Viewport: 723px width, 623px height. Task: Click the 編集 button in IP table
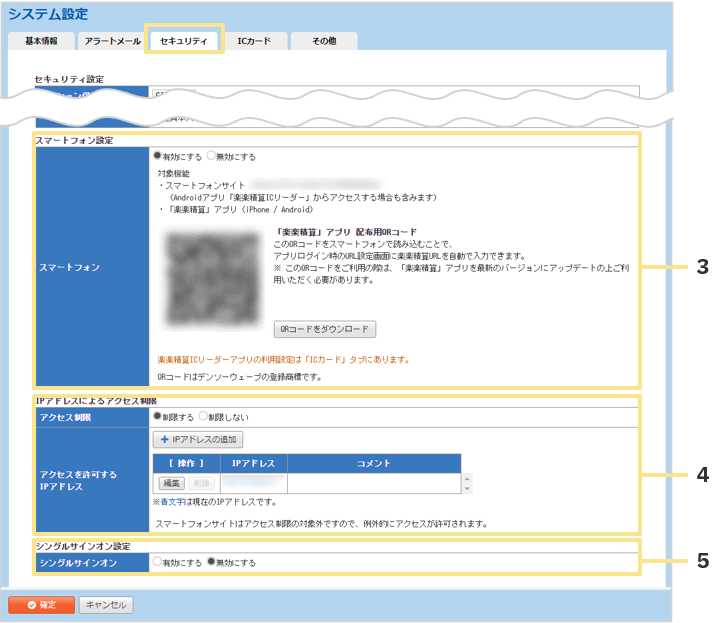168,483
